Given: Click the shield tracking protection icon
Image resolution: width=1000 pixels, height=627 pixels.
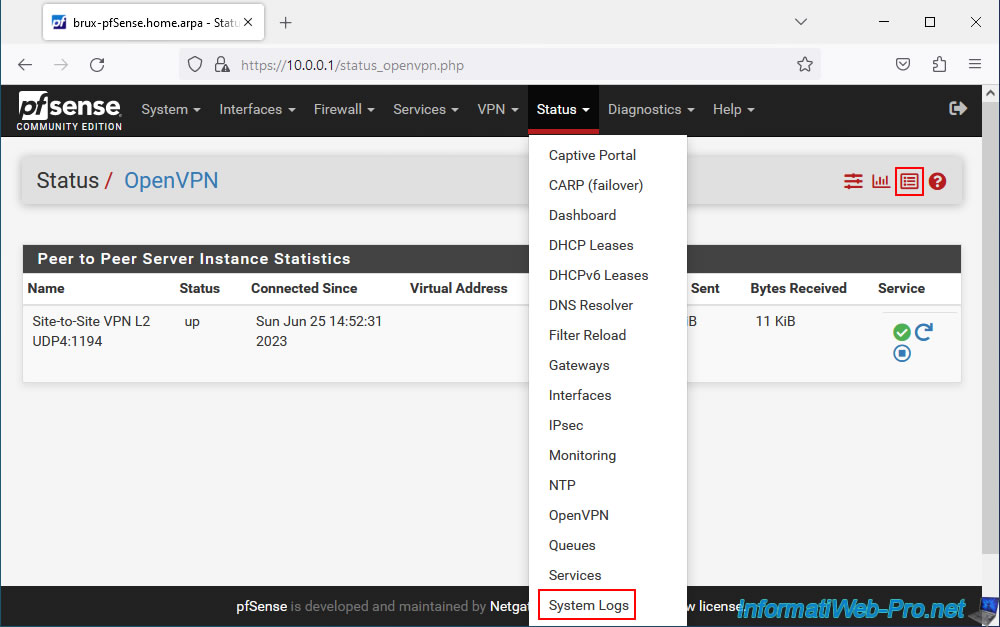Looking at the screenshot, I should coord(195,64).
